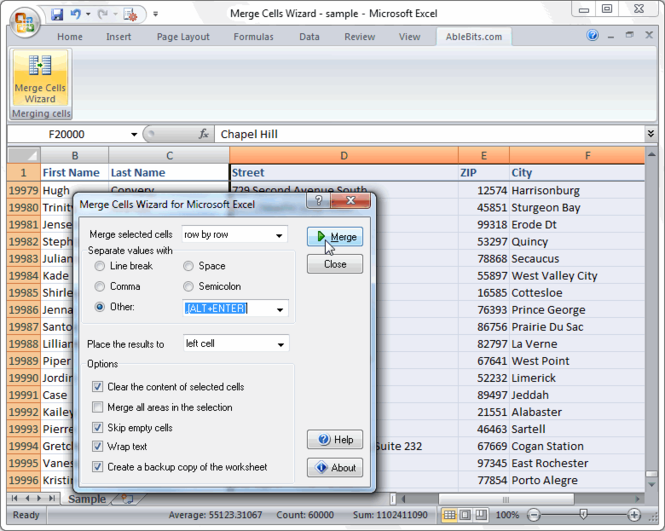Open the View ribbon tab
The width and height of the screenshot is (665, 531).
coord(409,37)
